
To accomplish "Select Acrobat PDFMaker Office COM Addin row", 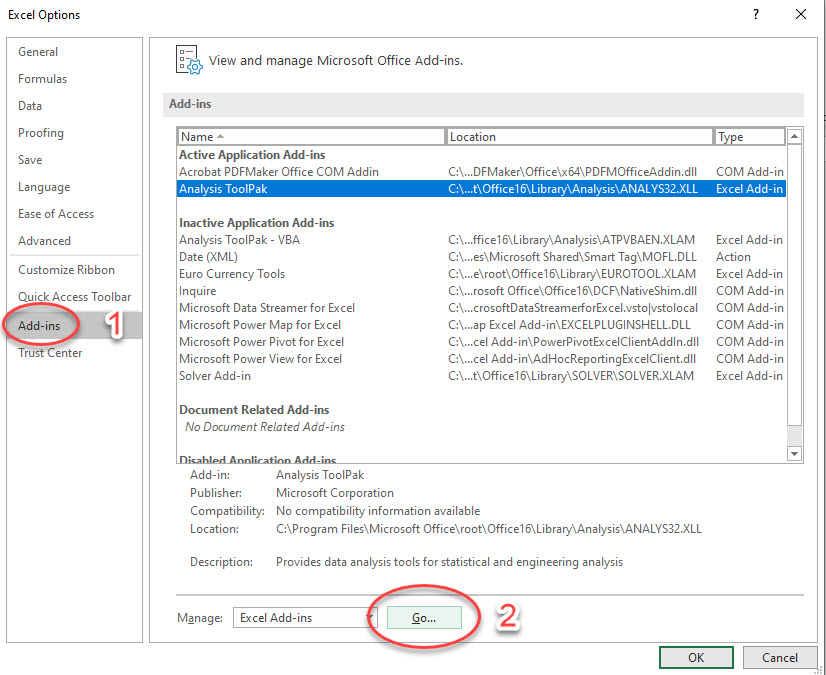I will 481,172.
